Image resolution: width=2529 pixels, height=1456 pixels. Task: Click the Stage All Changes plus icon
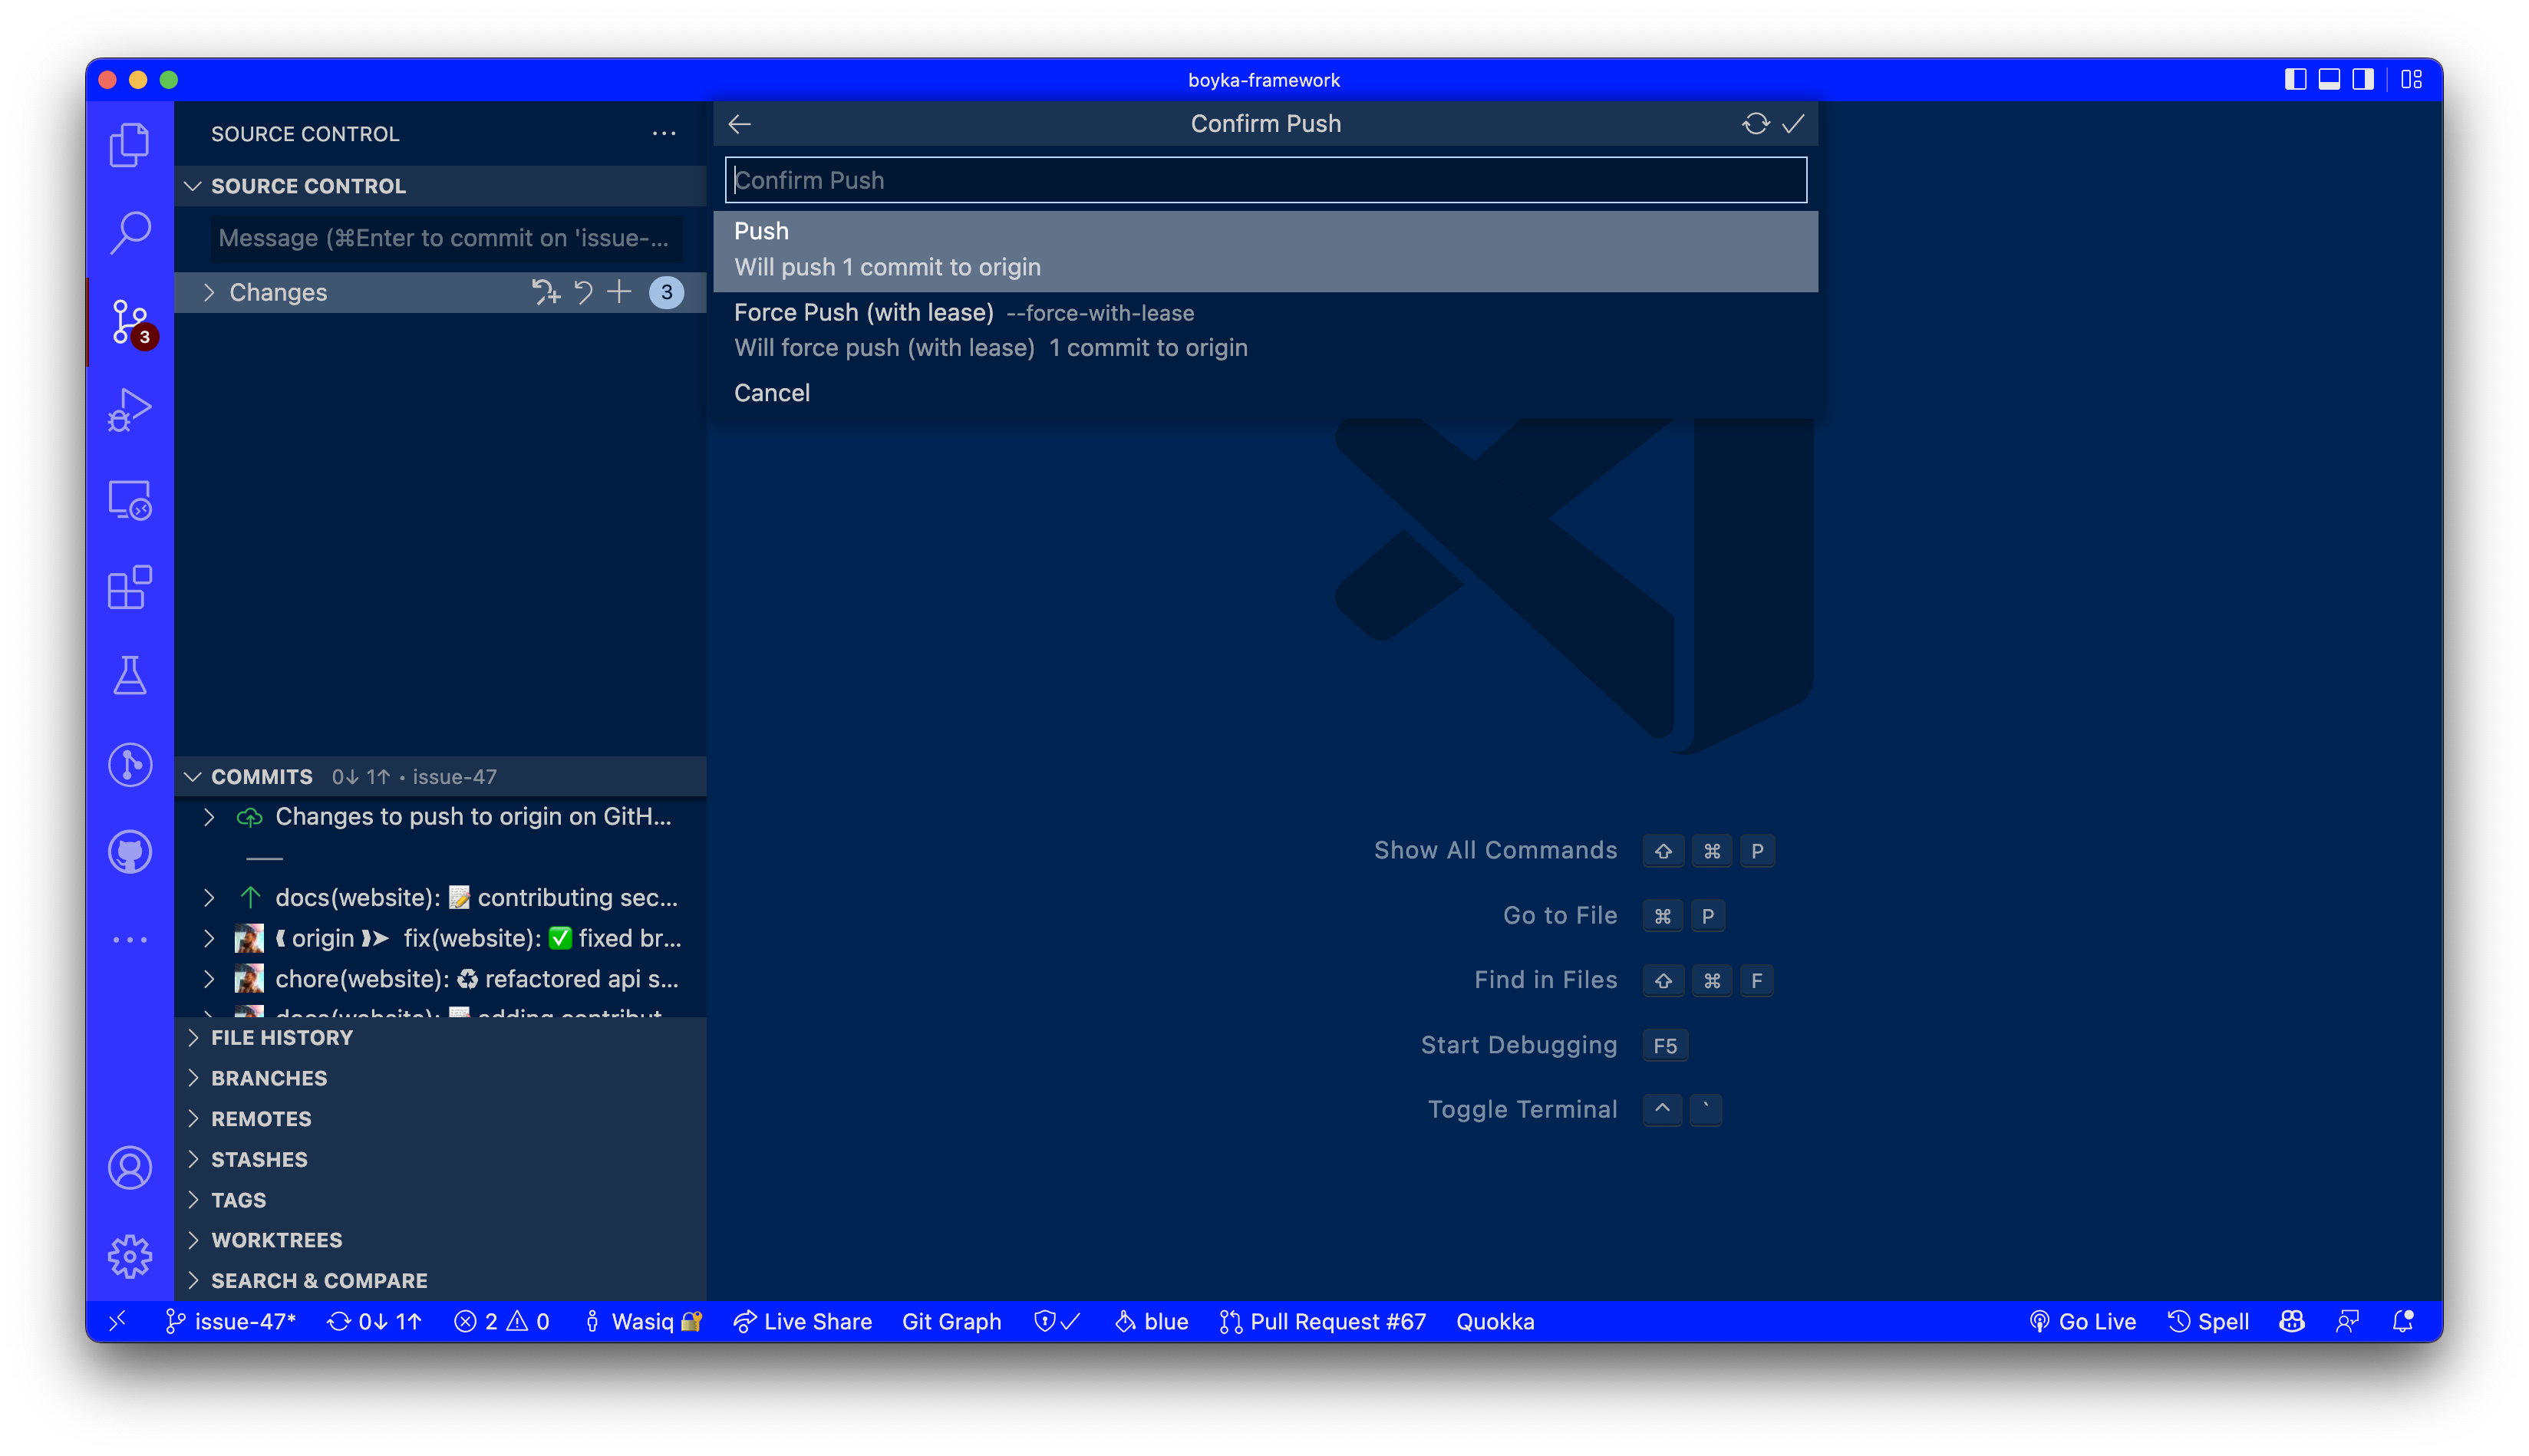click(620, 292)
